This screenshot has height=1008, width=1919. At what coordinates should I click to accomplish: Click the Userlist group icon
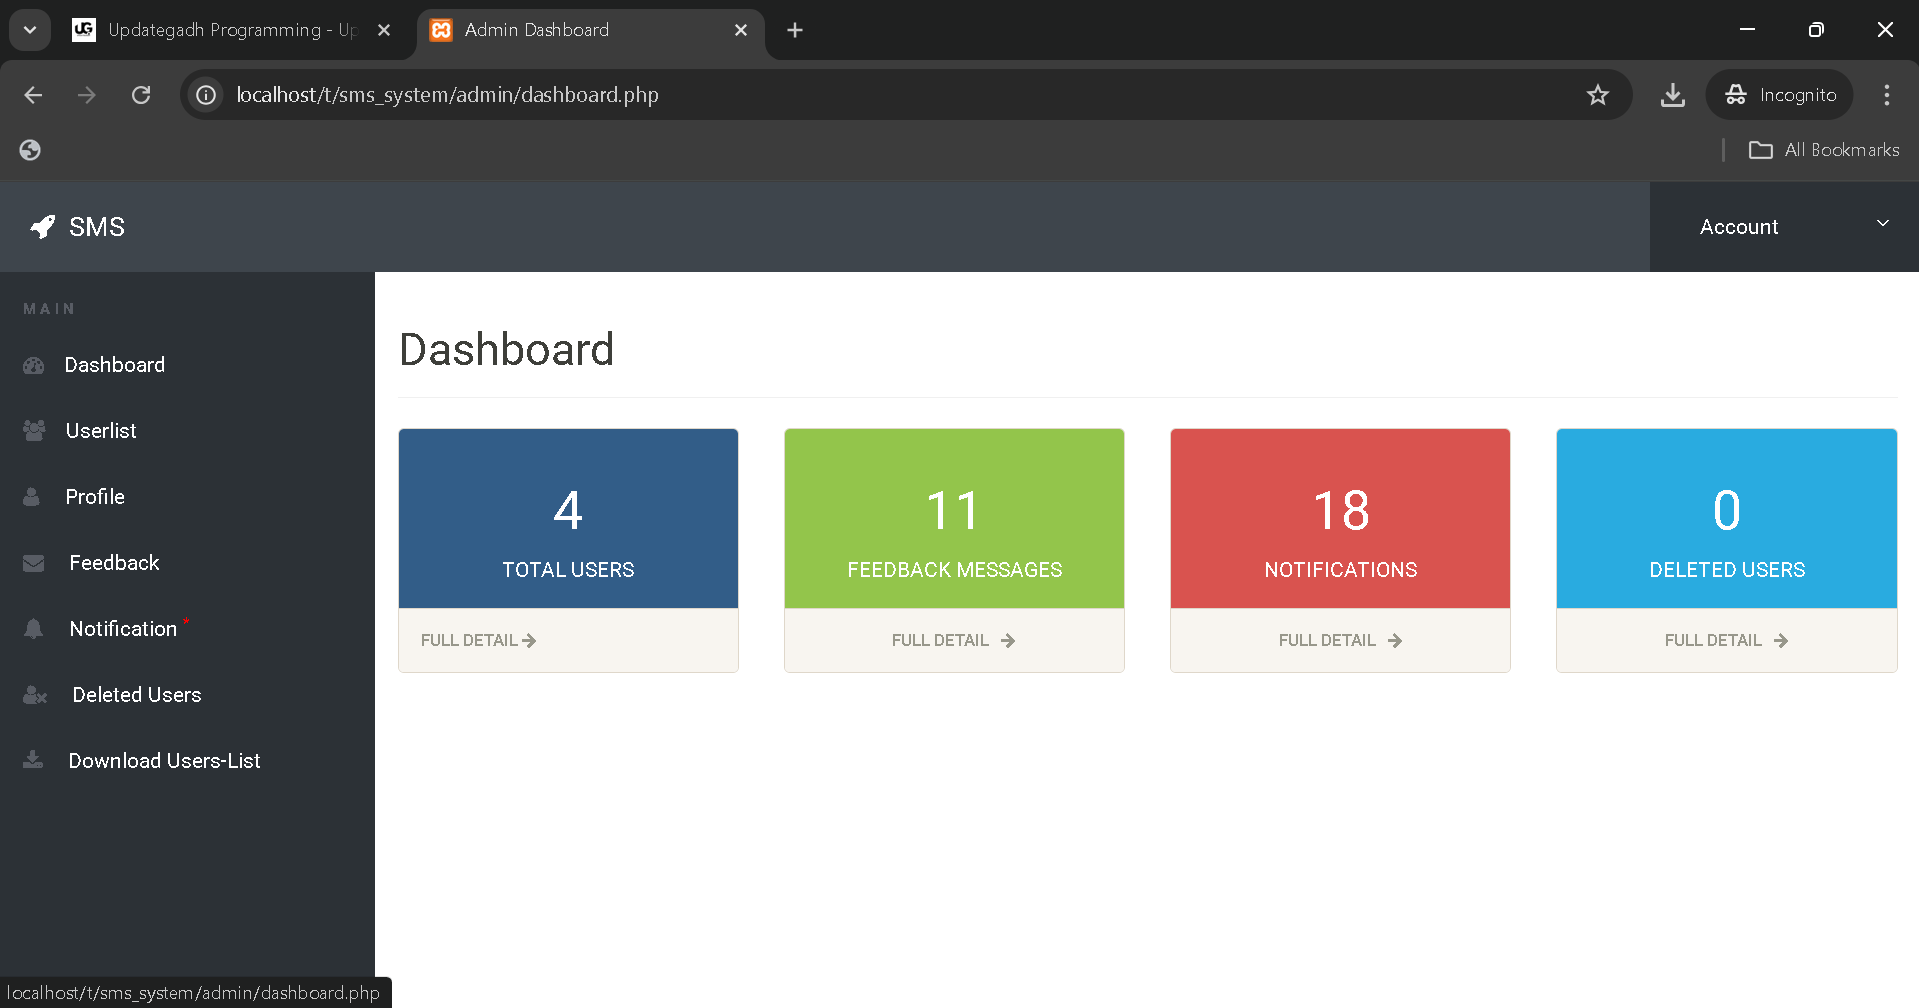coord(34,431)
